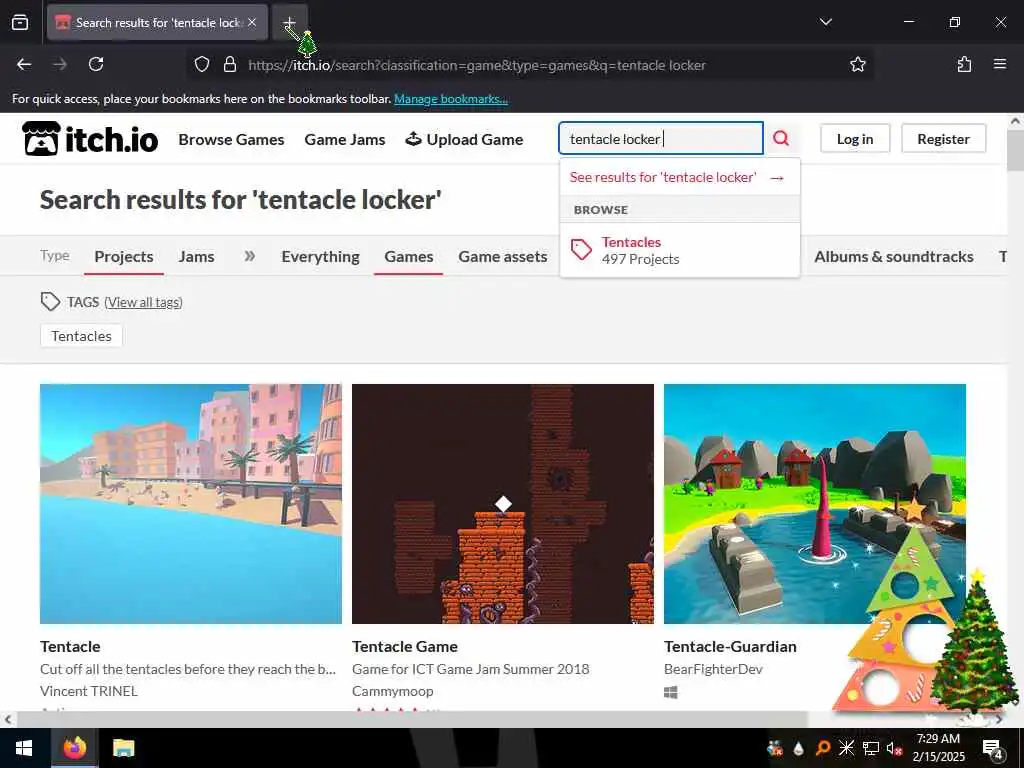Open Tentacles 497 Projects suggestion
The image size is (1024, 768).
[679, 250]
